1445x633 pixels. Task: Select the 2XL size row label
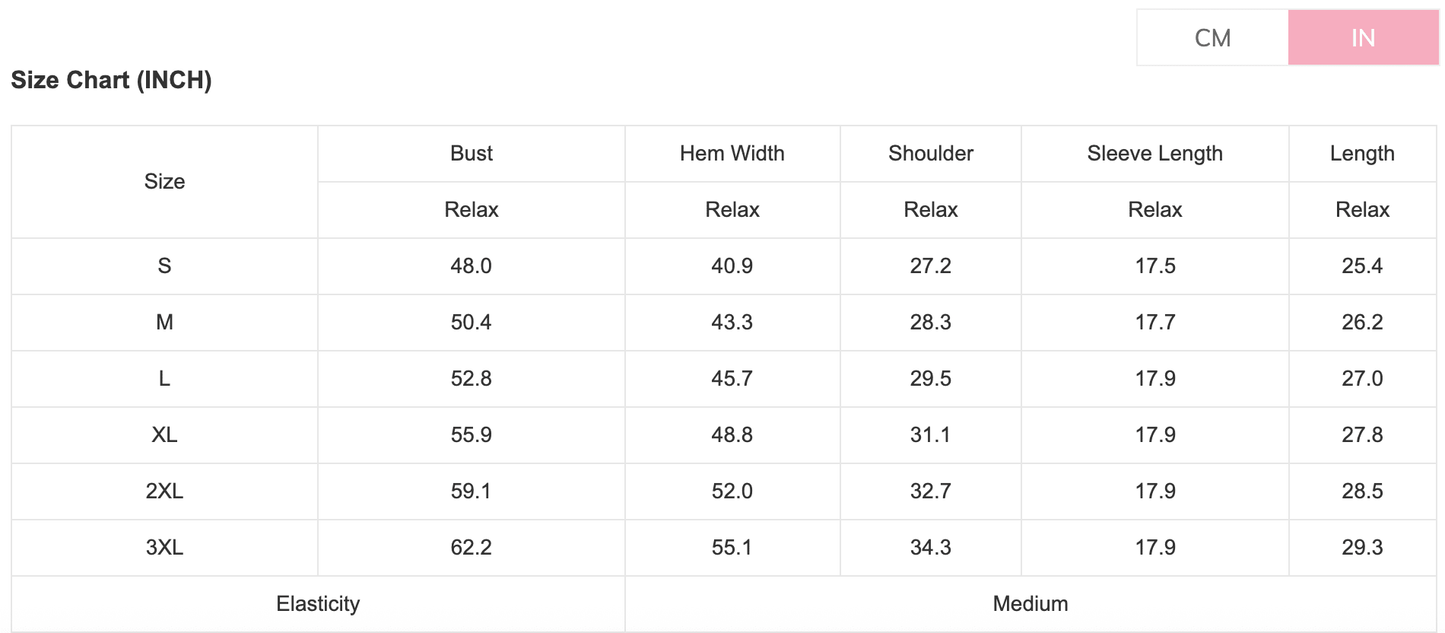pyautogui.click(x=164, y=491)
